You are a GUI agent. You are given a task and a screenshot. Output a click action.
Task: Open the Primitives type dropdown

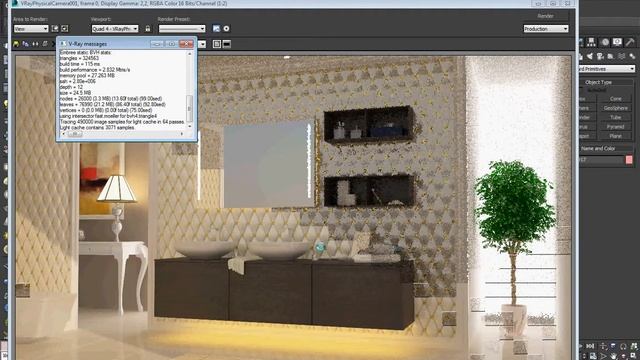(x=608, y=69)
